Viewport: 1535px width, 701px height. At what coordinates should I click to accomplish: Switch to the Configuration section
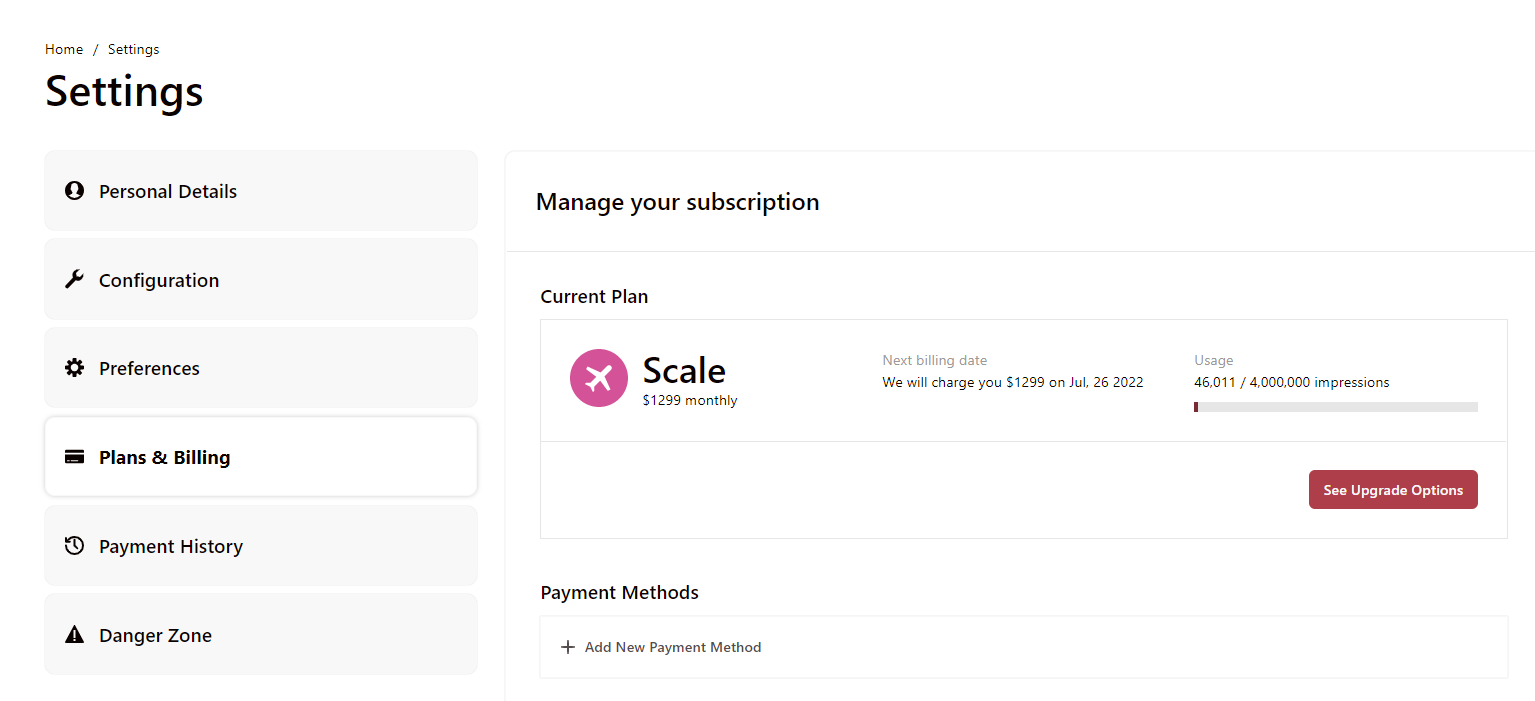coord(261,280)
